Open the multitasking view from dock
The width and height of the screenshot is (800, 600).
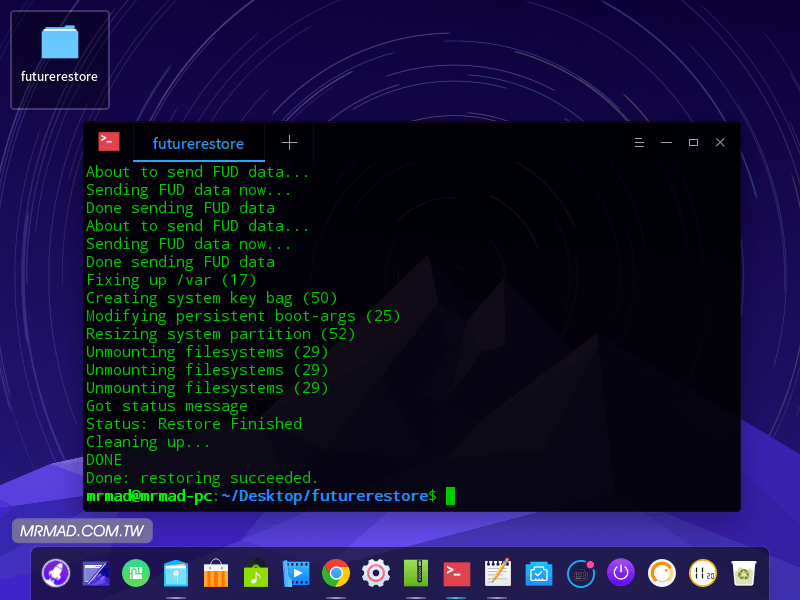click(x=96, y=573)
